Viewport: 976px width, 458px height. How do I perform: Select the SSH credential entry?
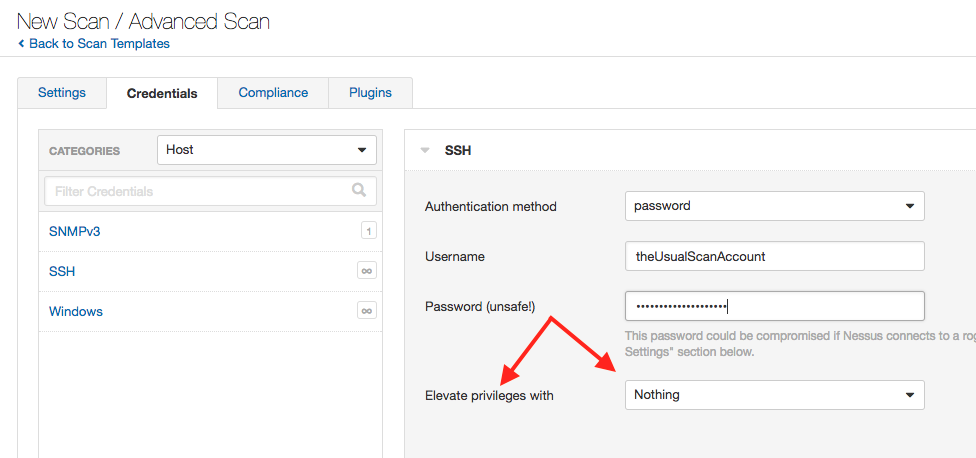pyautogui.click(x=62, y=271)
